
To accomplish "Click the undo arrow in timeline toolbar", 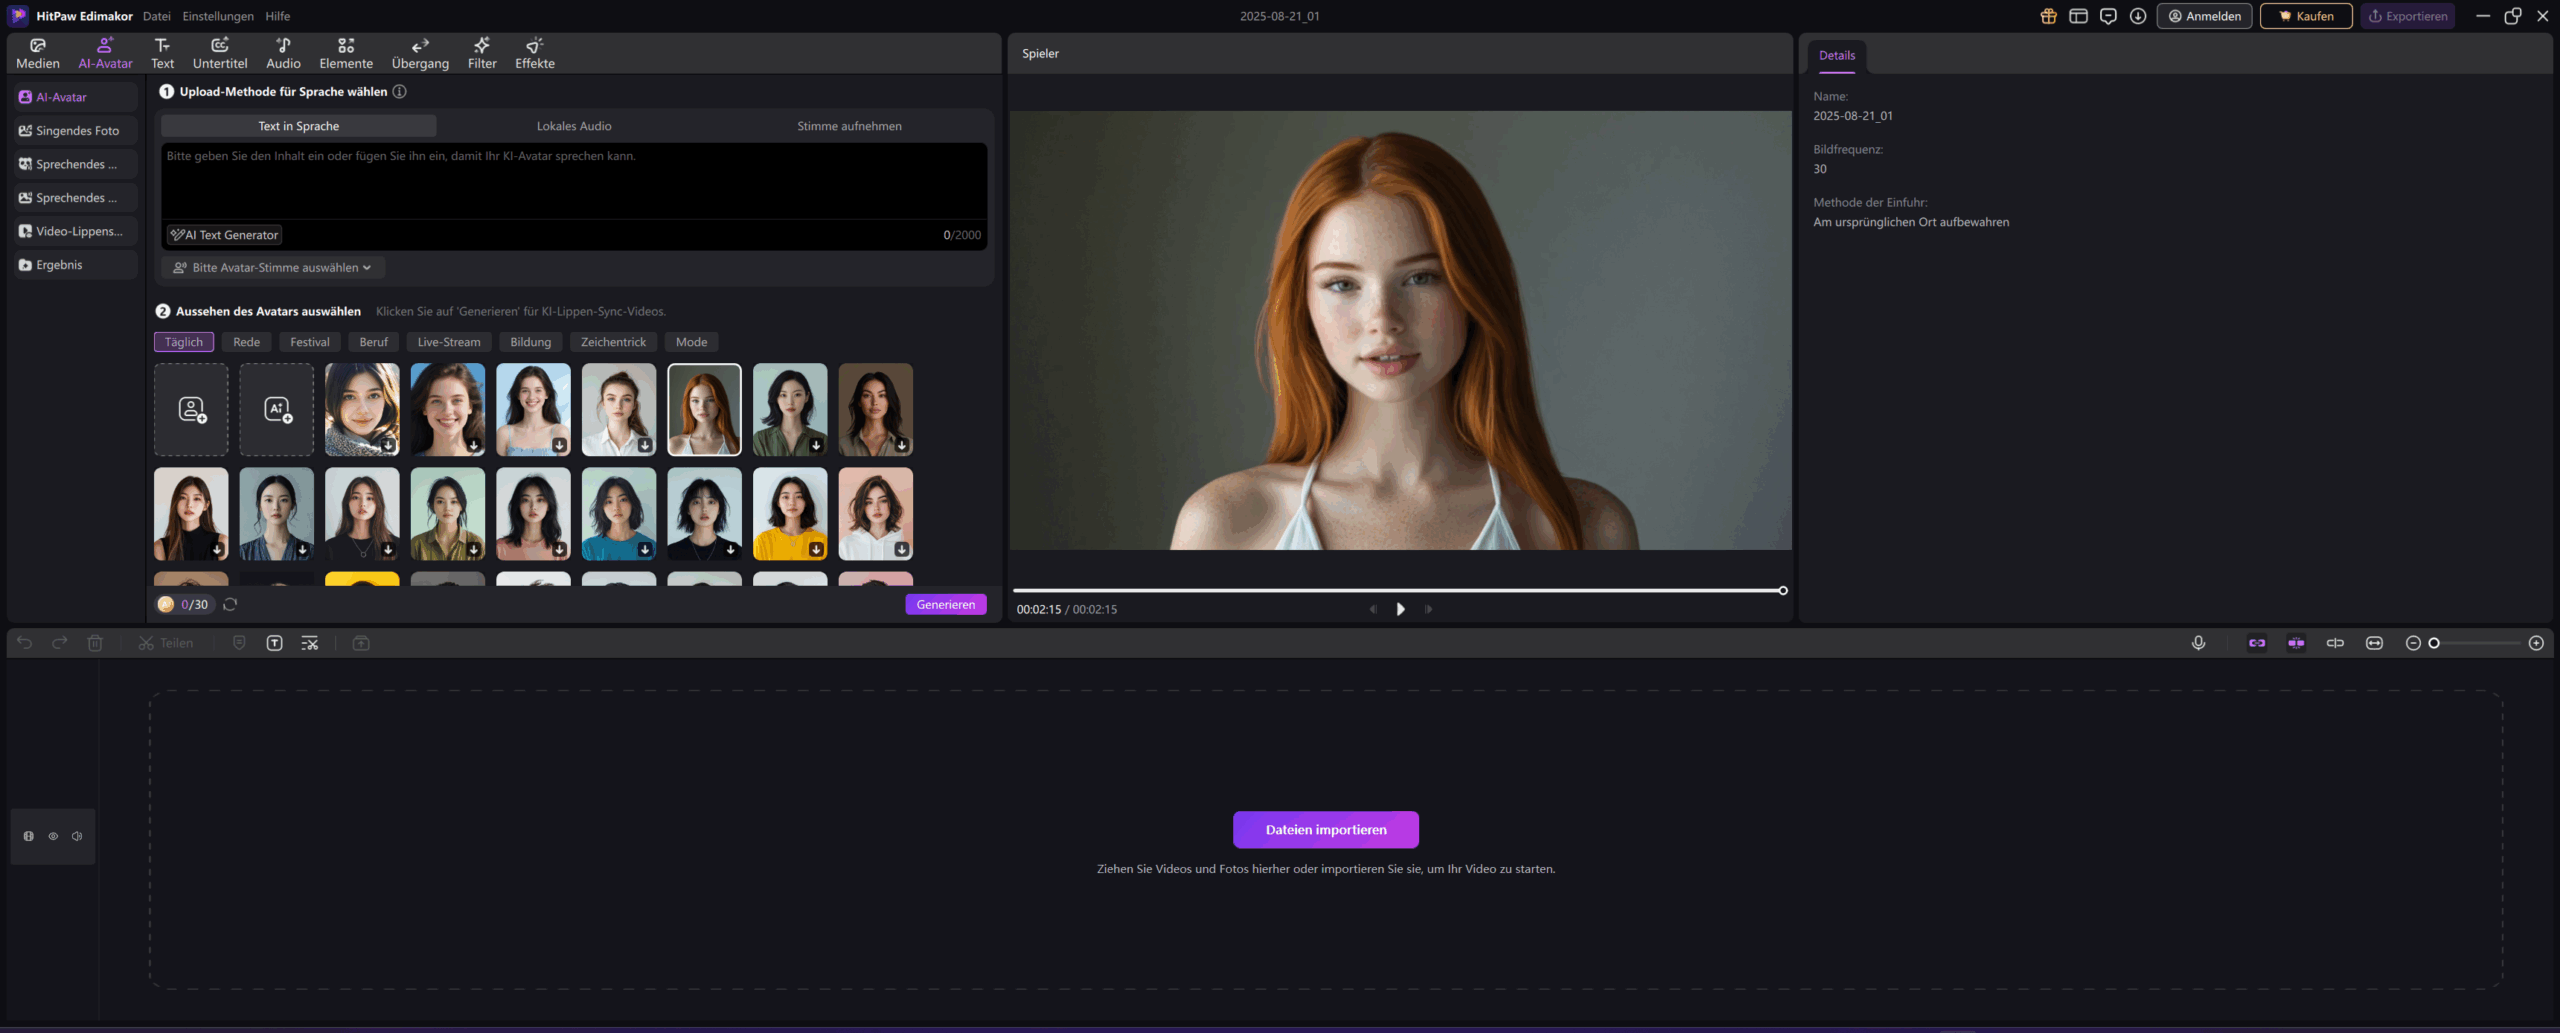I will pyautogui.click(x=25, y=643).
